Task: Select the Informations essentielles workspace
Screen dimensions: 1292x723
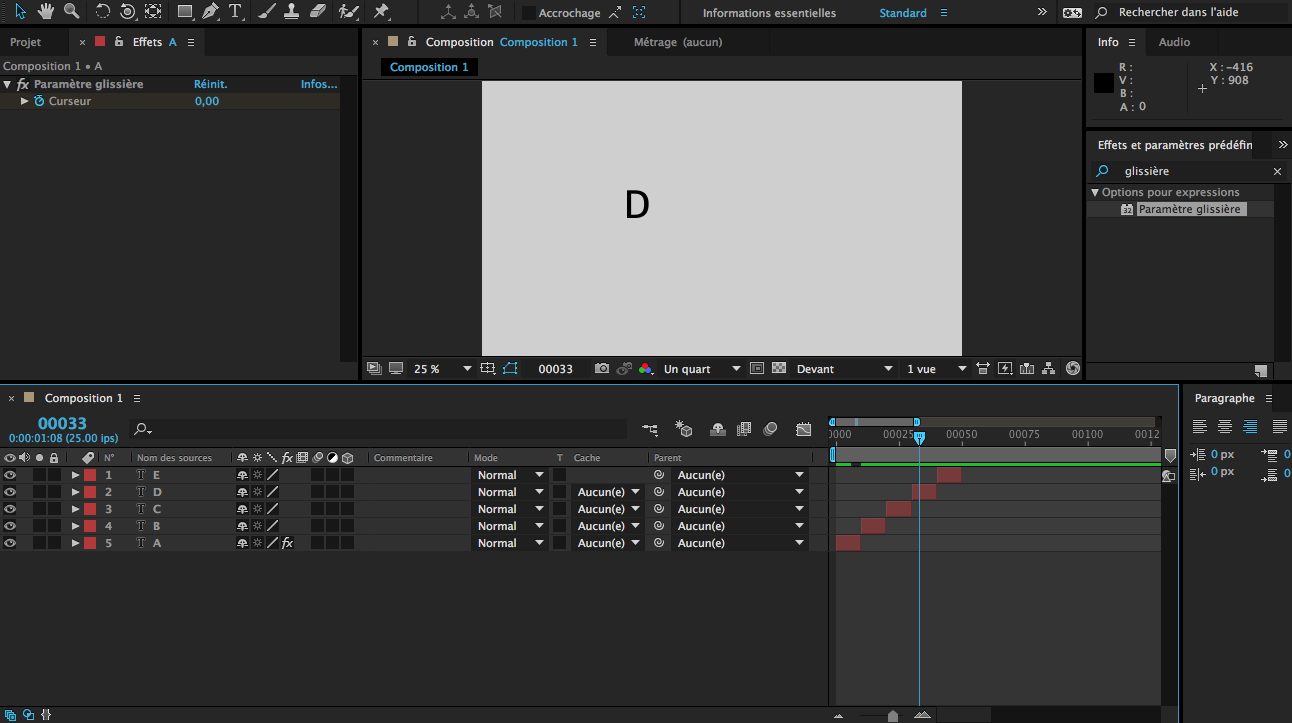Action: pos(769,13)
